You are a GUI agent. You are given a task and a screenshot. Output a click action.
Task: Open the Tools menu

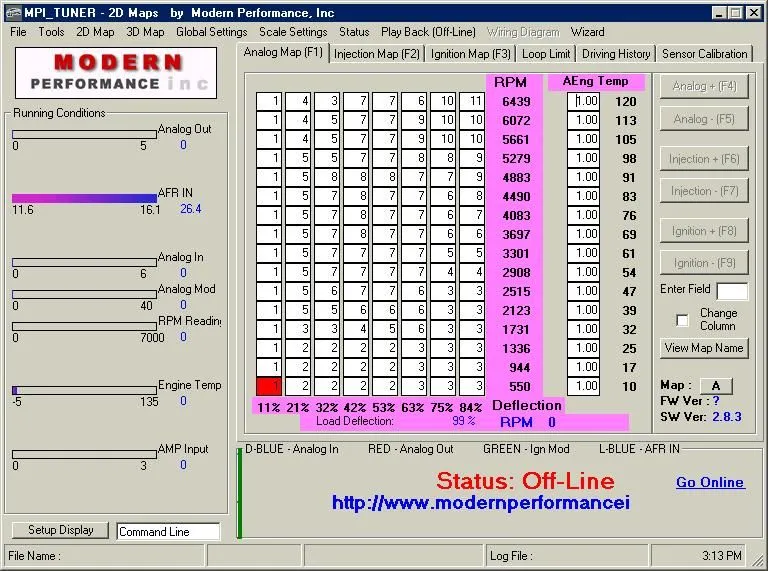(x=51, y=32)
